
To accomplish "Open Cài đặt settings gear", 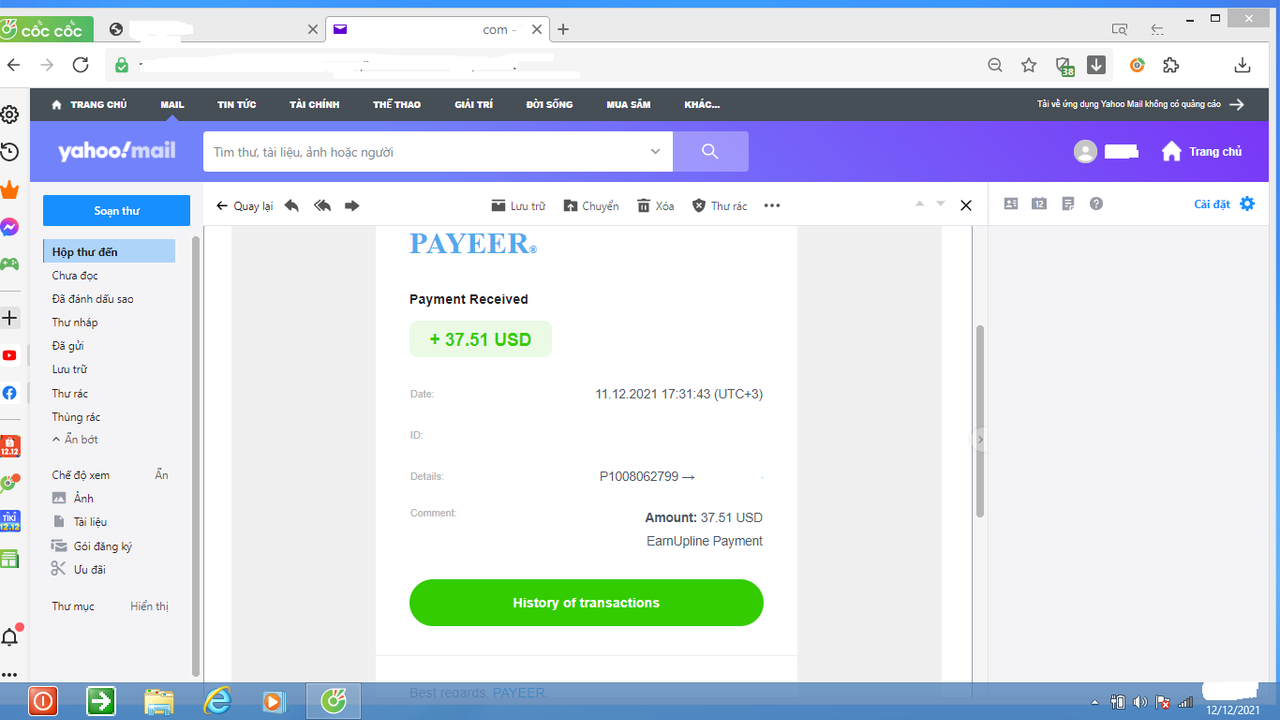I will point(1247,204).
